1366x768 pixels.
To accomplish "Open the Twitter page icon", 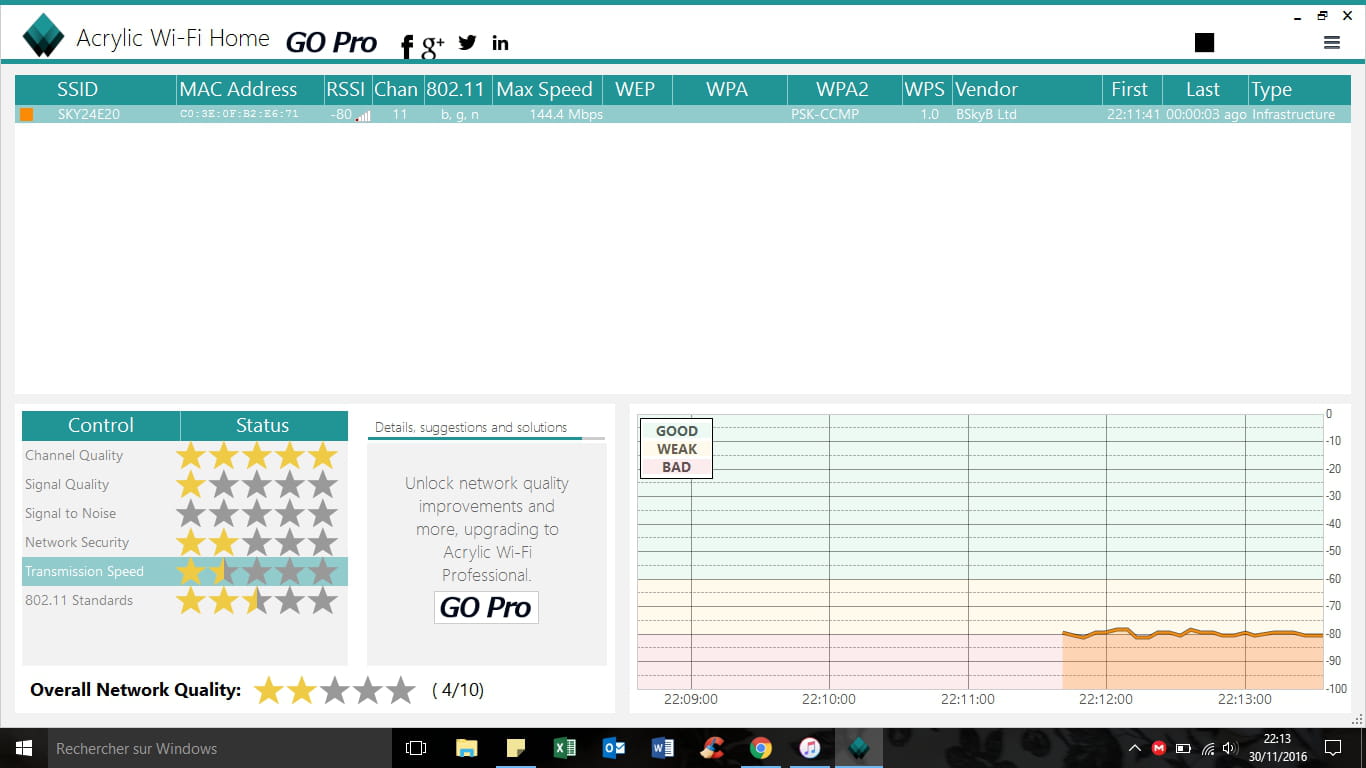I will coord(467,42).
